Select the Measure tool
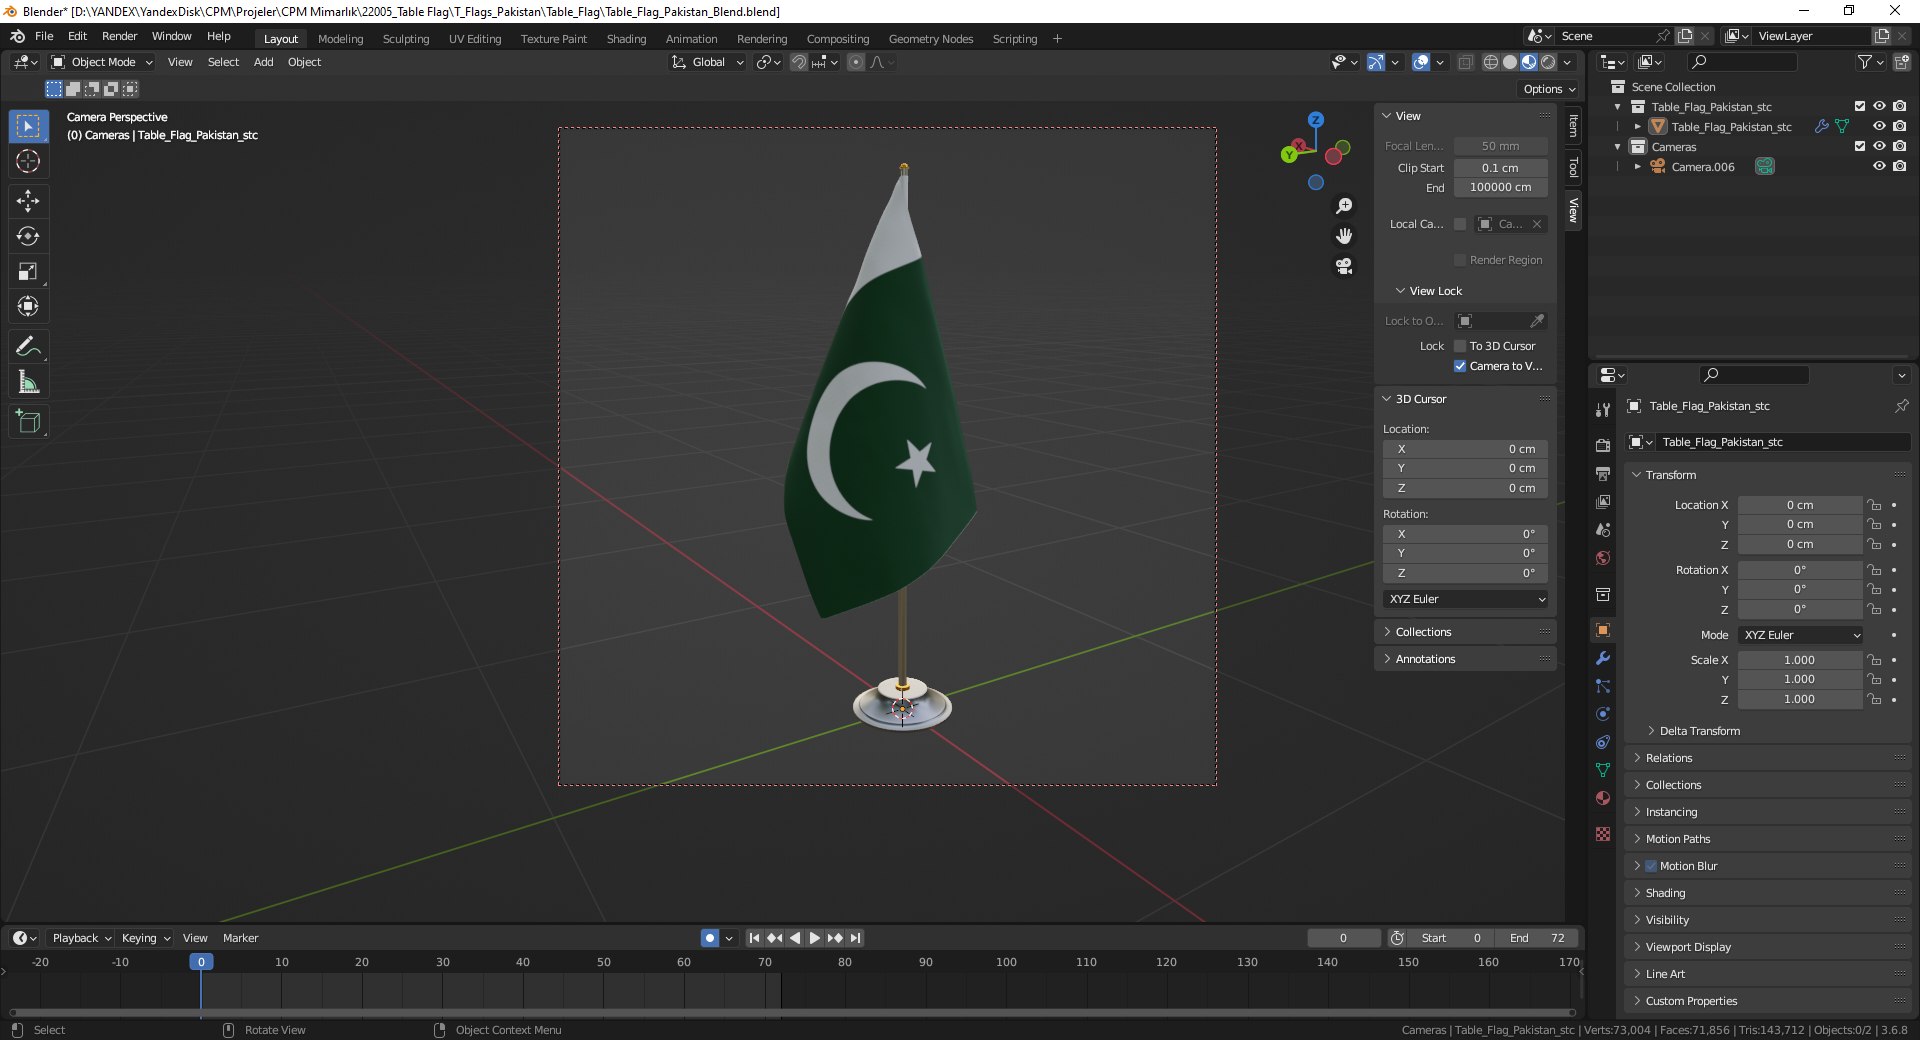The width and height of the screenshot is (1920, 1040). pos(28,382)
